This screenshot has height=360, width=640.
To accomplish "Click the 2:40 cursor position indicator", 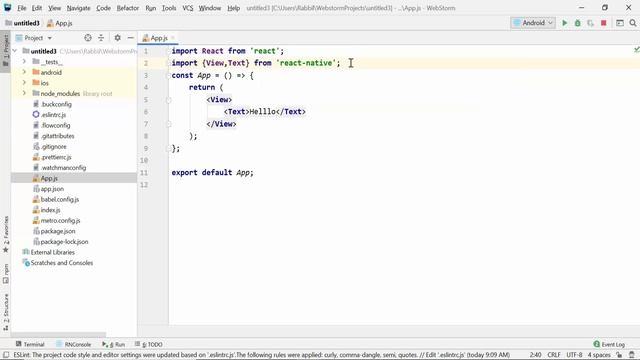I will pyautogui.click(x=536, y=355).
